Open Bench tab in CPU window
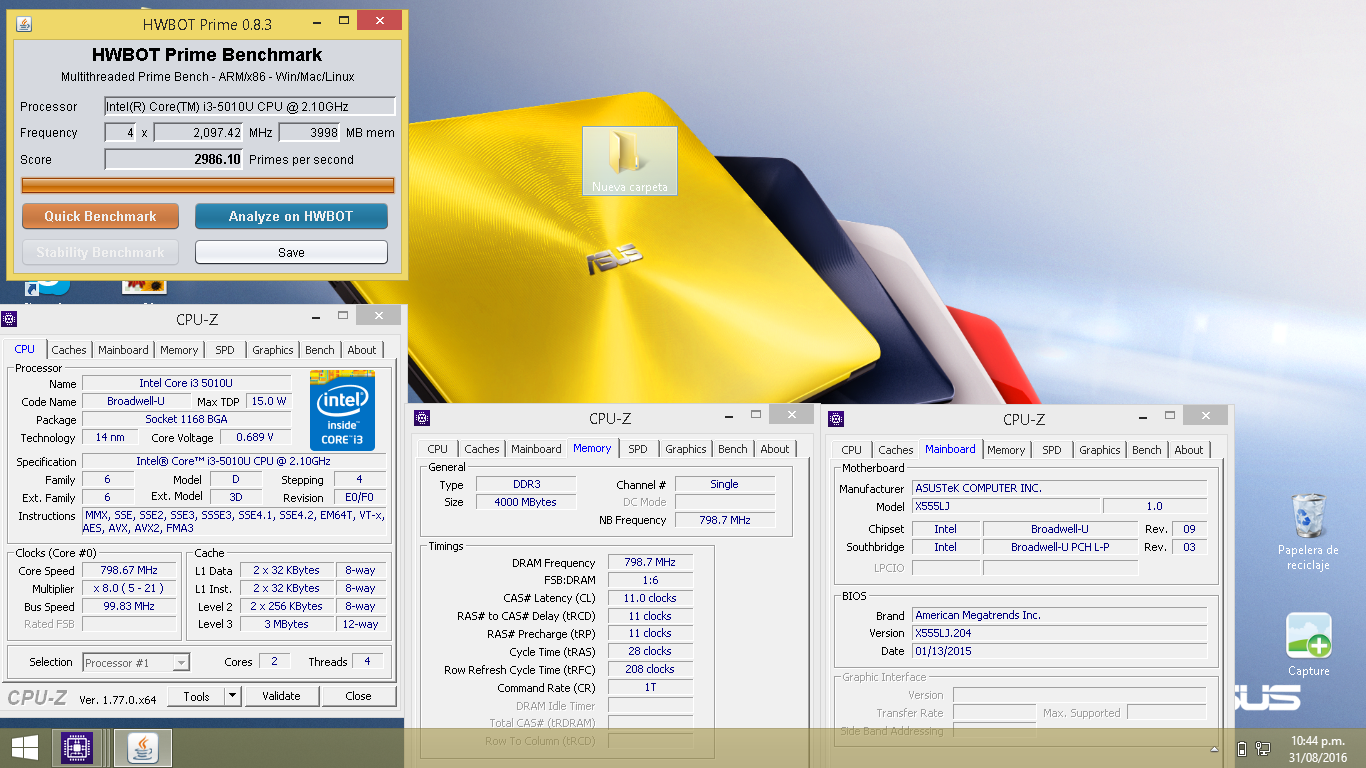Viewport: 1366px width, 768px height. [320, 350]
